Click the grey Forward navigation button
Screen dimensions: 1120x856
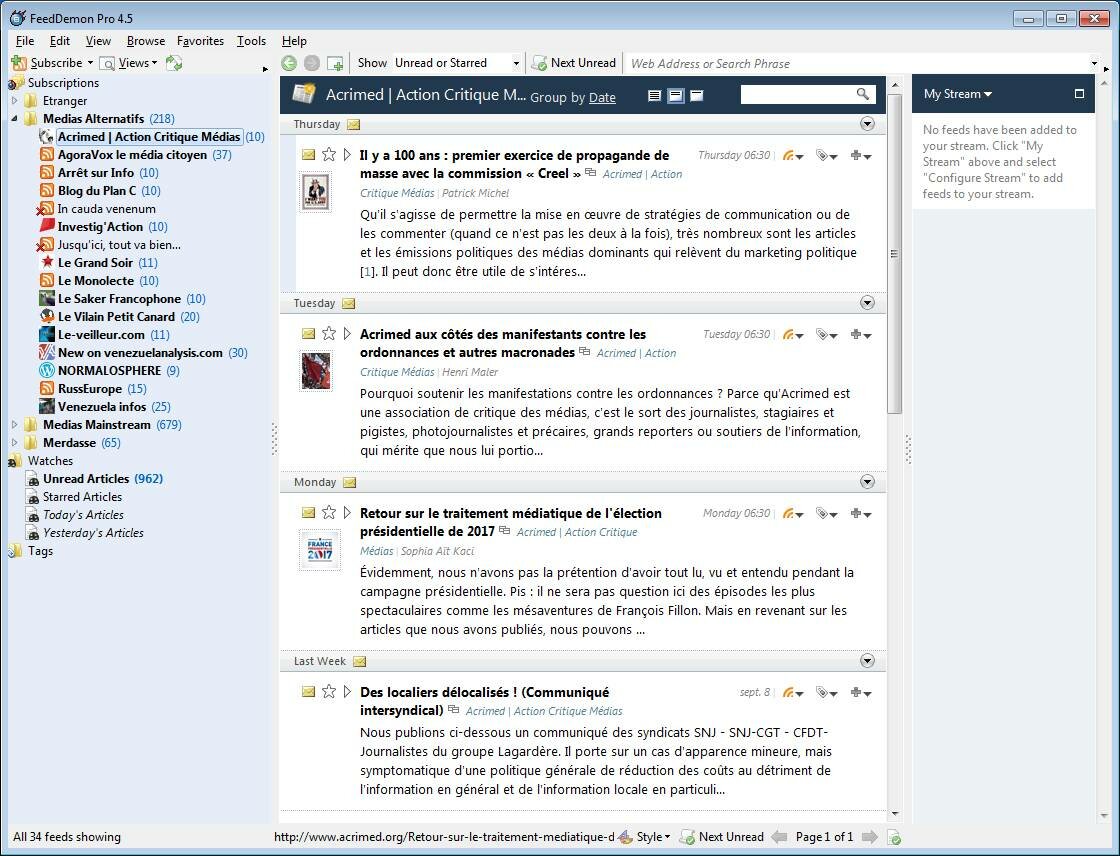(x=311, y=63)
